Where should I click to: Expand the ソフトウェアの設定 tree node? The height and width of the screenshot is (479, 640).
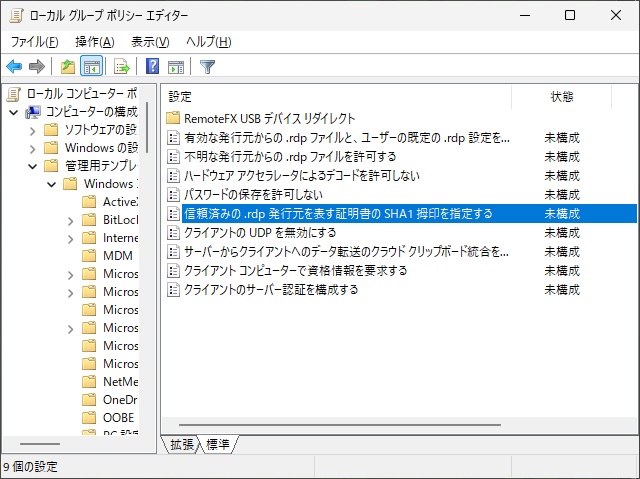[32, 130]
